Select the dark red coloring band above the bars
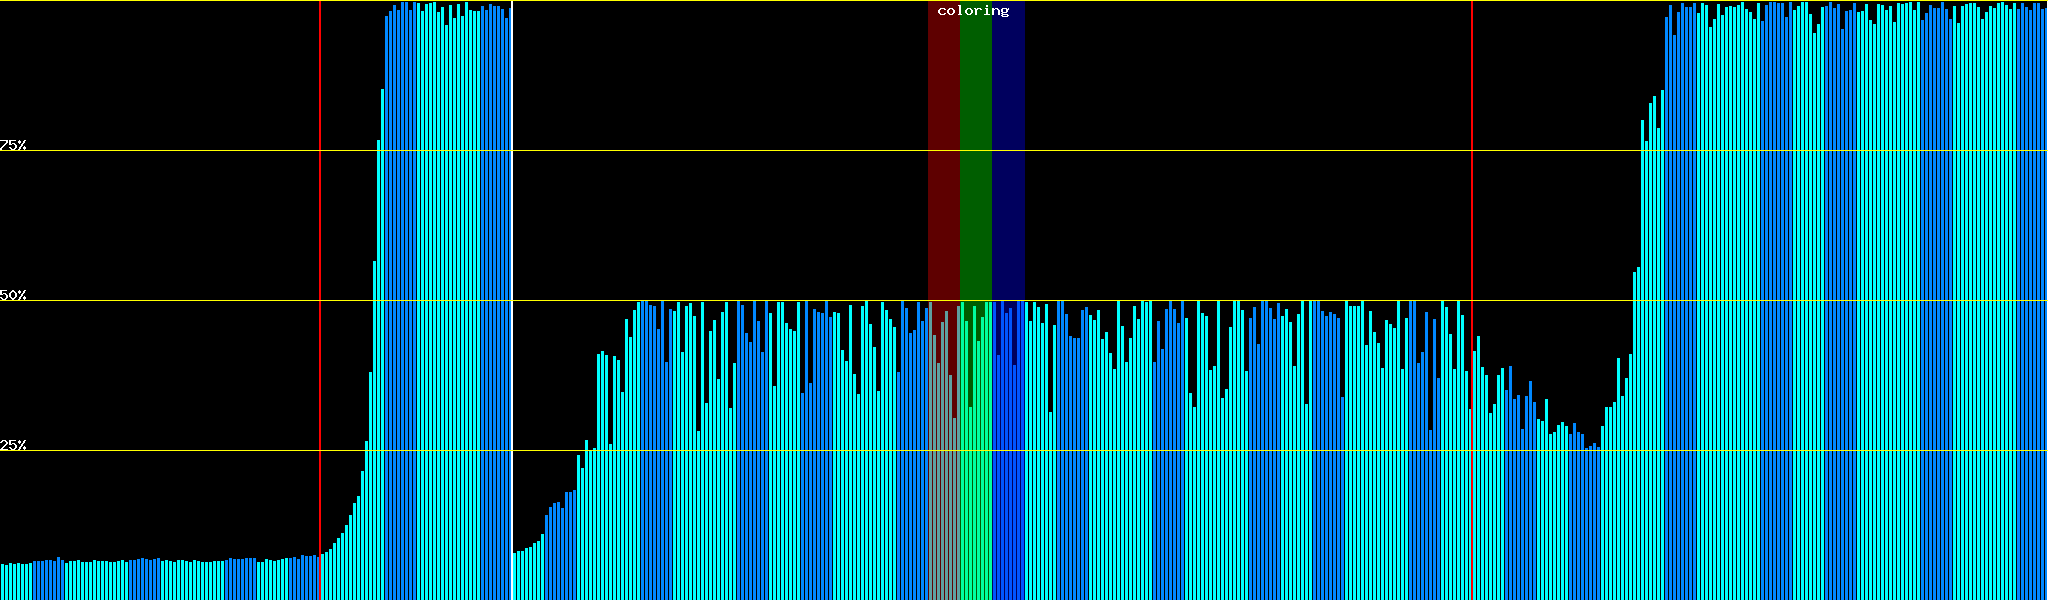This screenshot has height=600, width=2048. coord(943,150)
